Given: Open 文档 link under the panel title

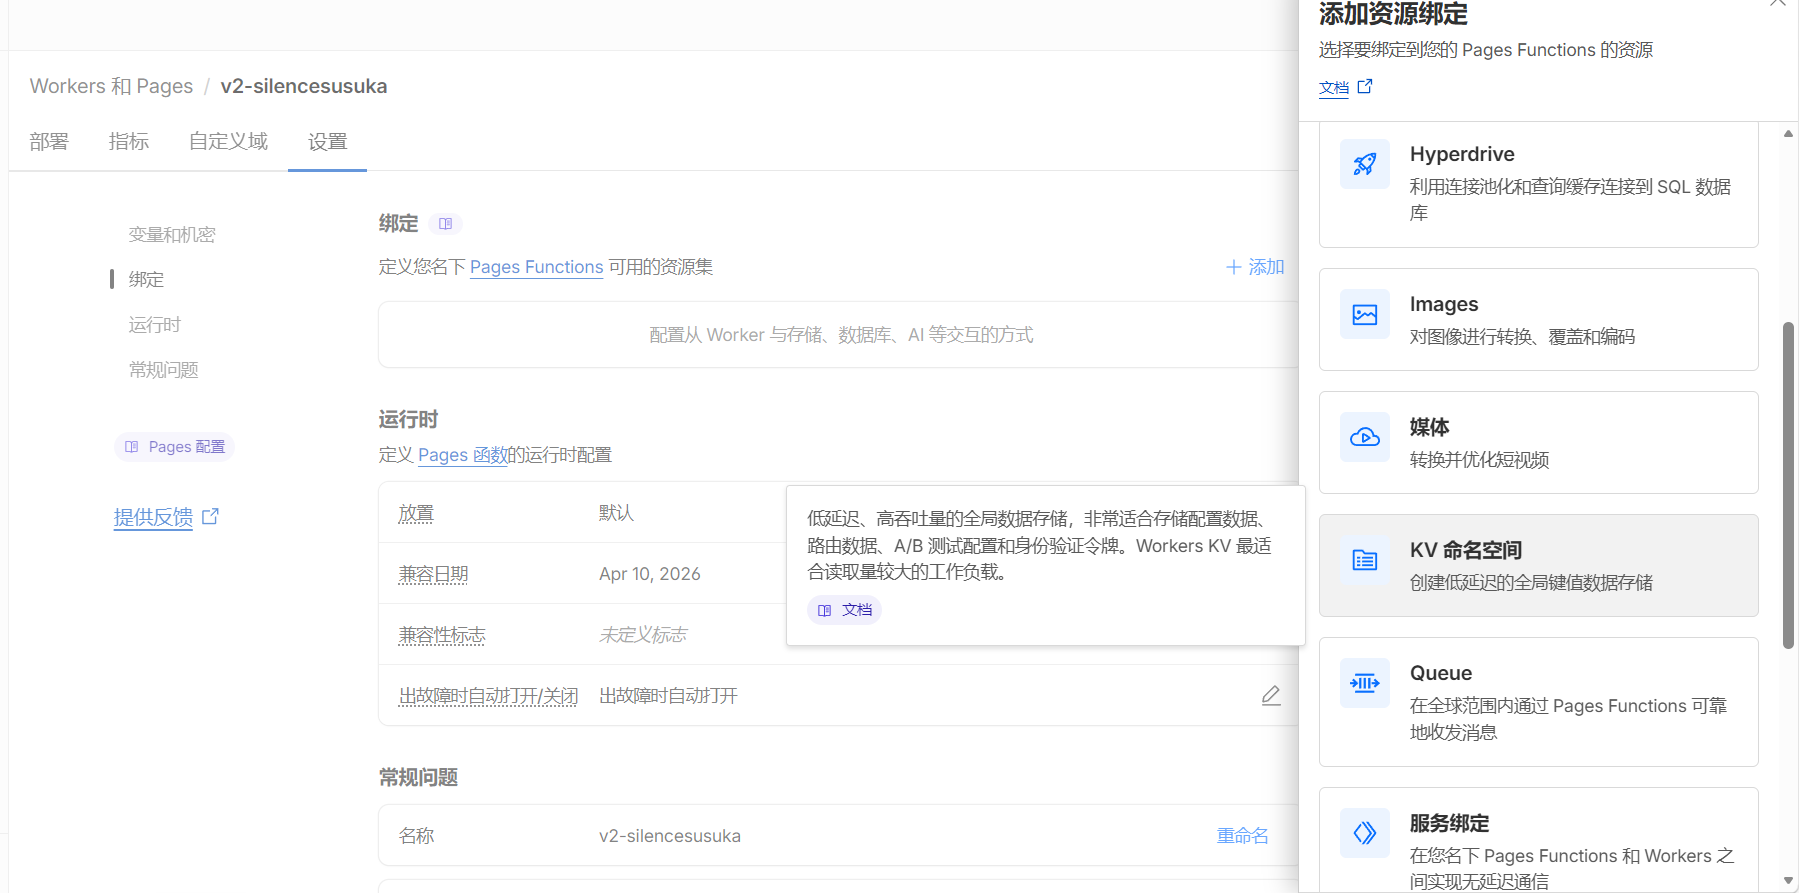Looking at the screenshot, I should 1334,88.
